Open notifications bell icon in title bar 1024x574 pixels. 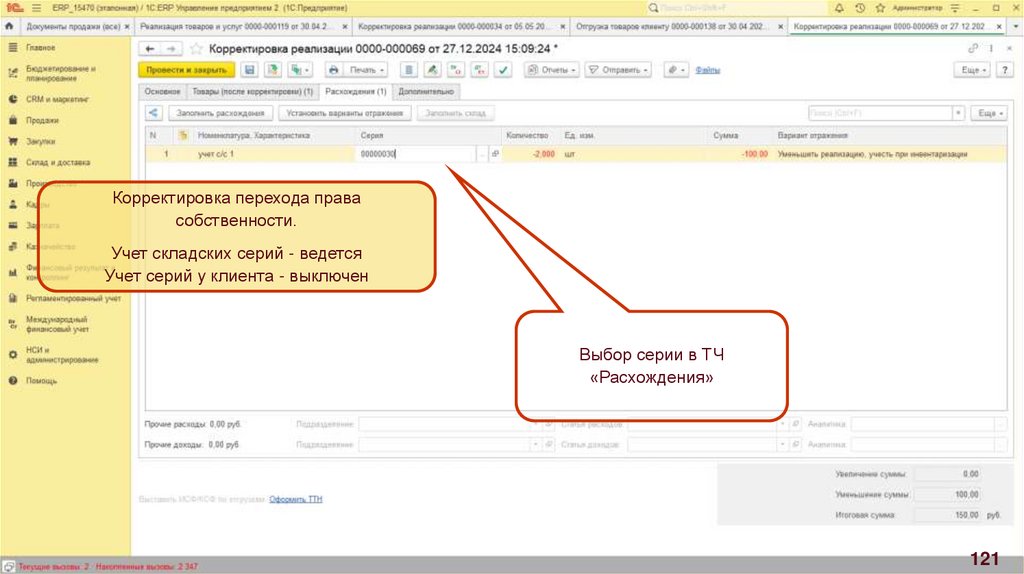click(837, 7)
